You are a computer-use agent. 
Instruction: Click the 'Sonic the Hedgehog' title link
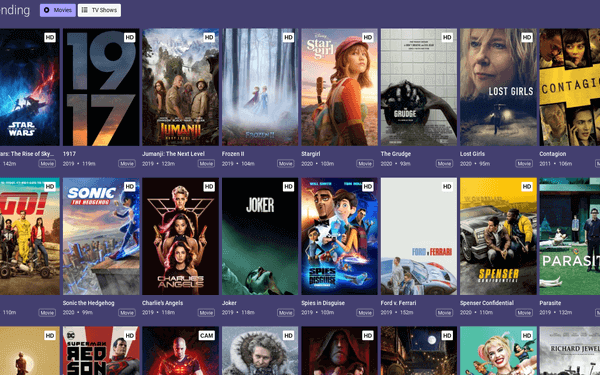88,303
